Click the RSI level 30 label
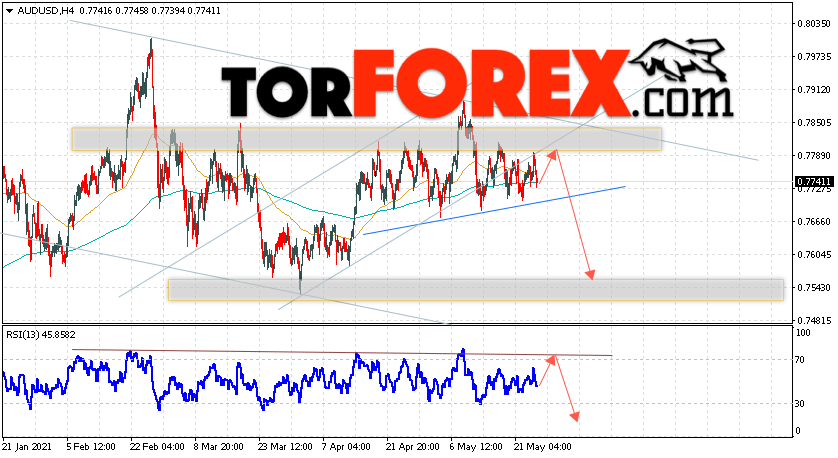Screen dimensions: 838x458 point(800,404)
